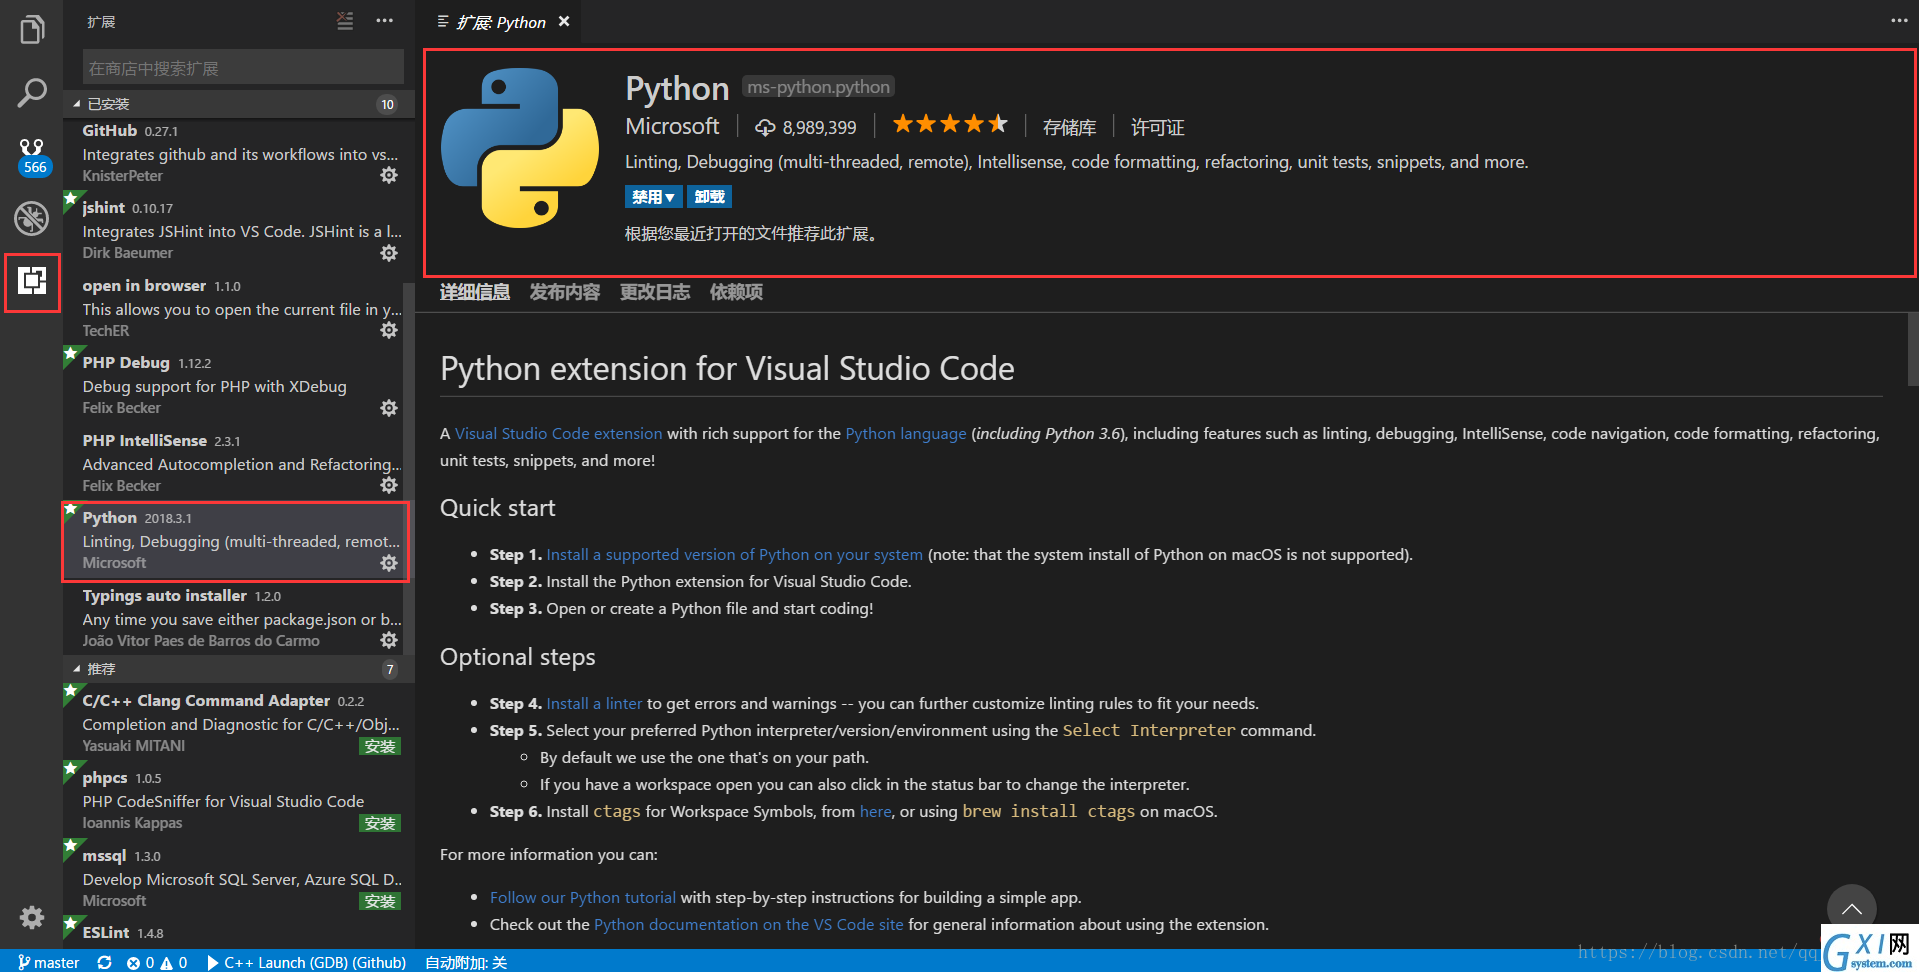This screenshot has height=972, width=1919.
Task: Install the phpcs extension
Action: (380, 823)
